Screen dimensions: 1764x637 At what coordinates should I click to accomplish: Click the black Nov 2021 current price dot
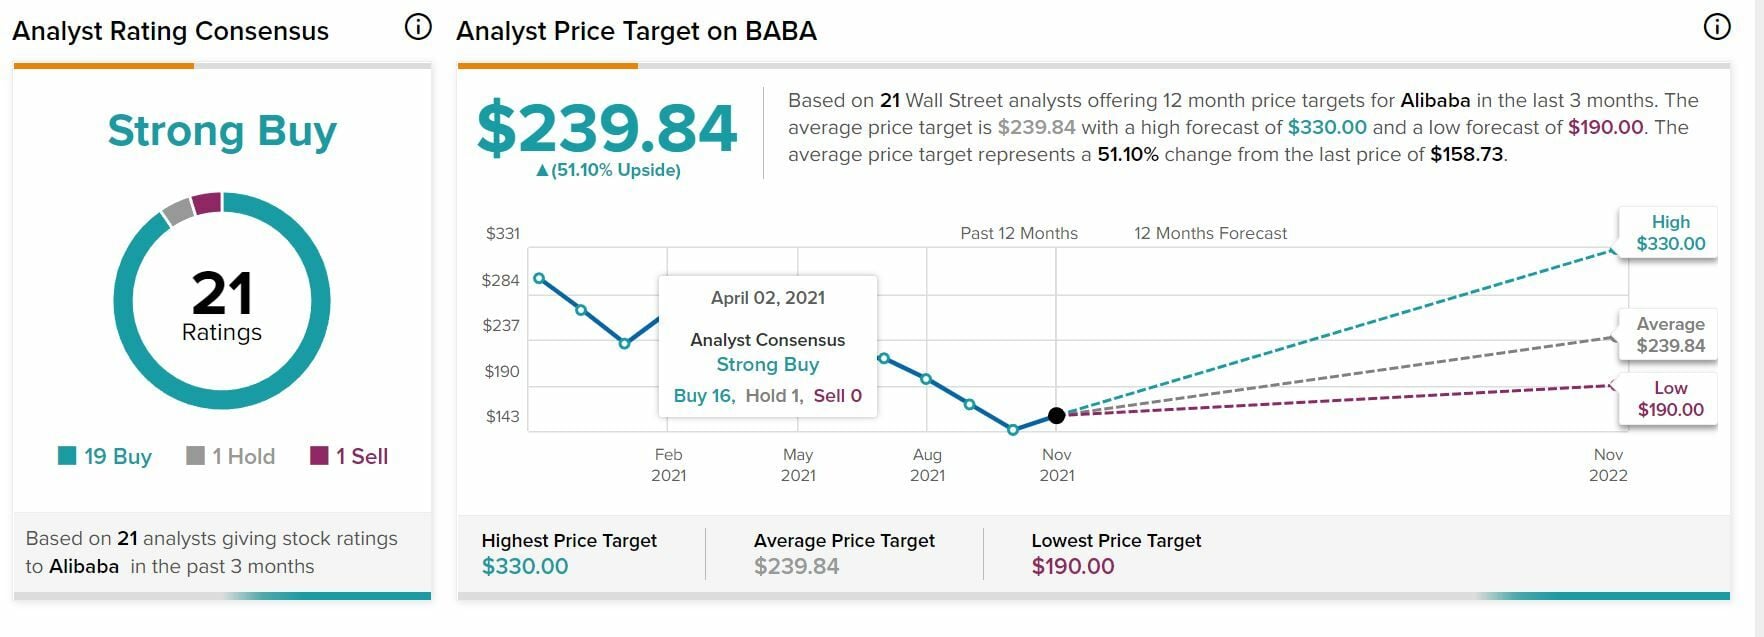(x=1056, y=415)
